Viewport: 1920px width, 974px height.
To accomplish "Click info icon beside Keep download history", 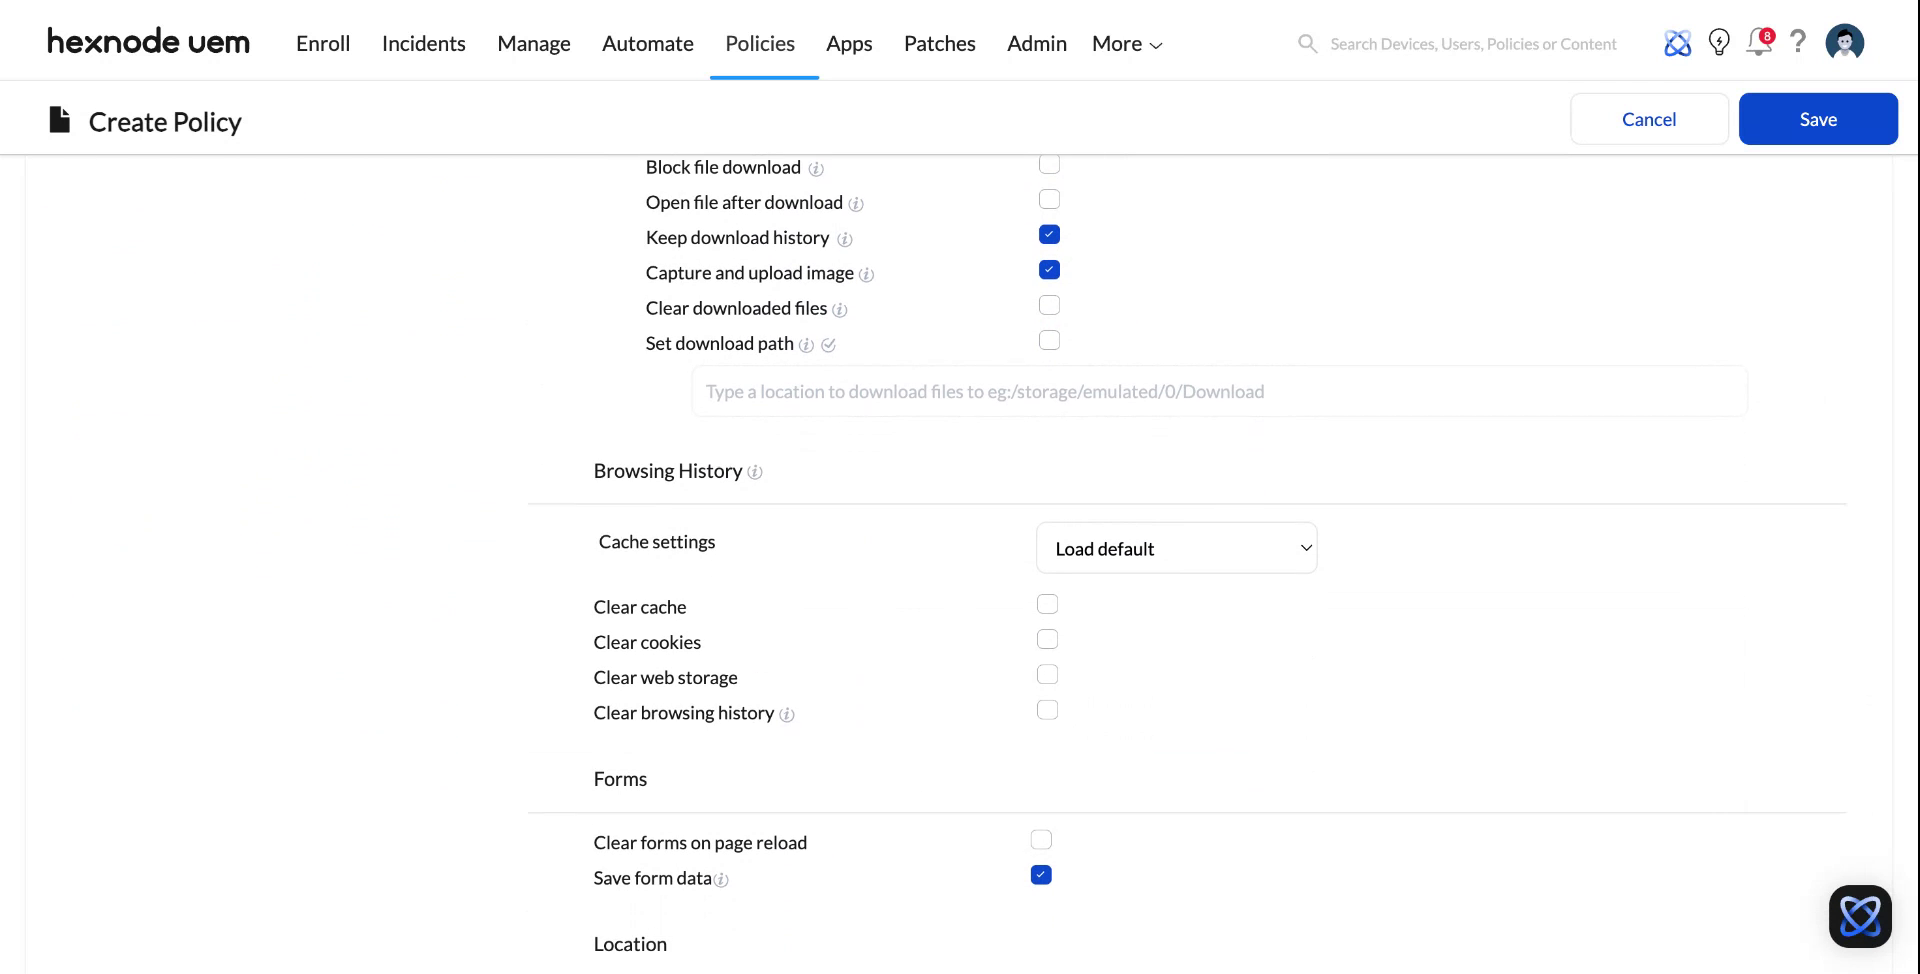I will pos(844,239).
